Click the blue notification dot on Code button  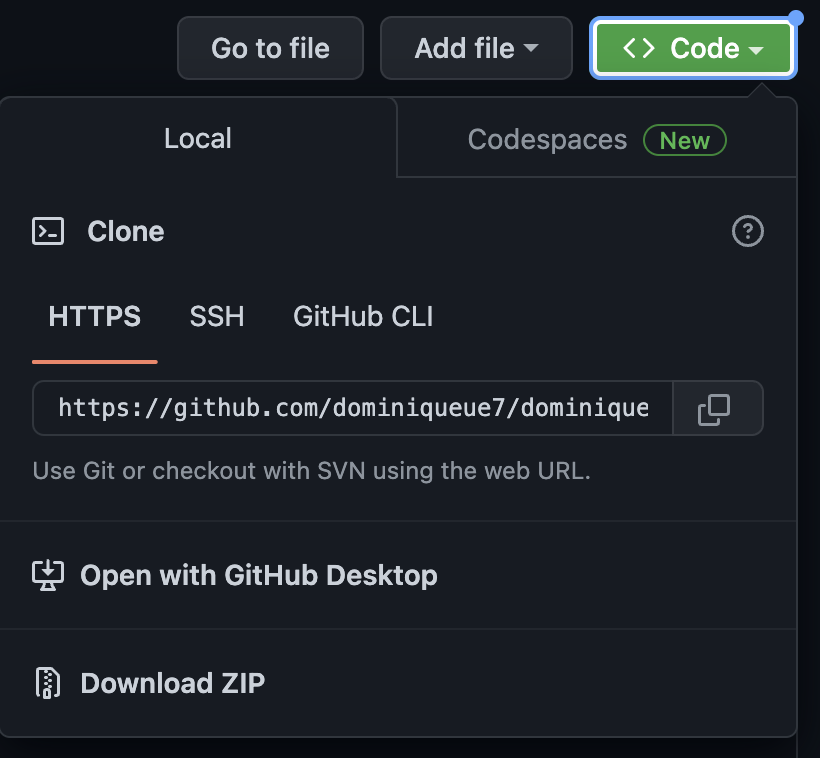[796, 18]
